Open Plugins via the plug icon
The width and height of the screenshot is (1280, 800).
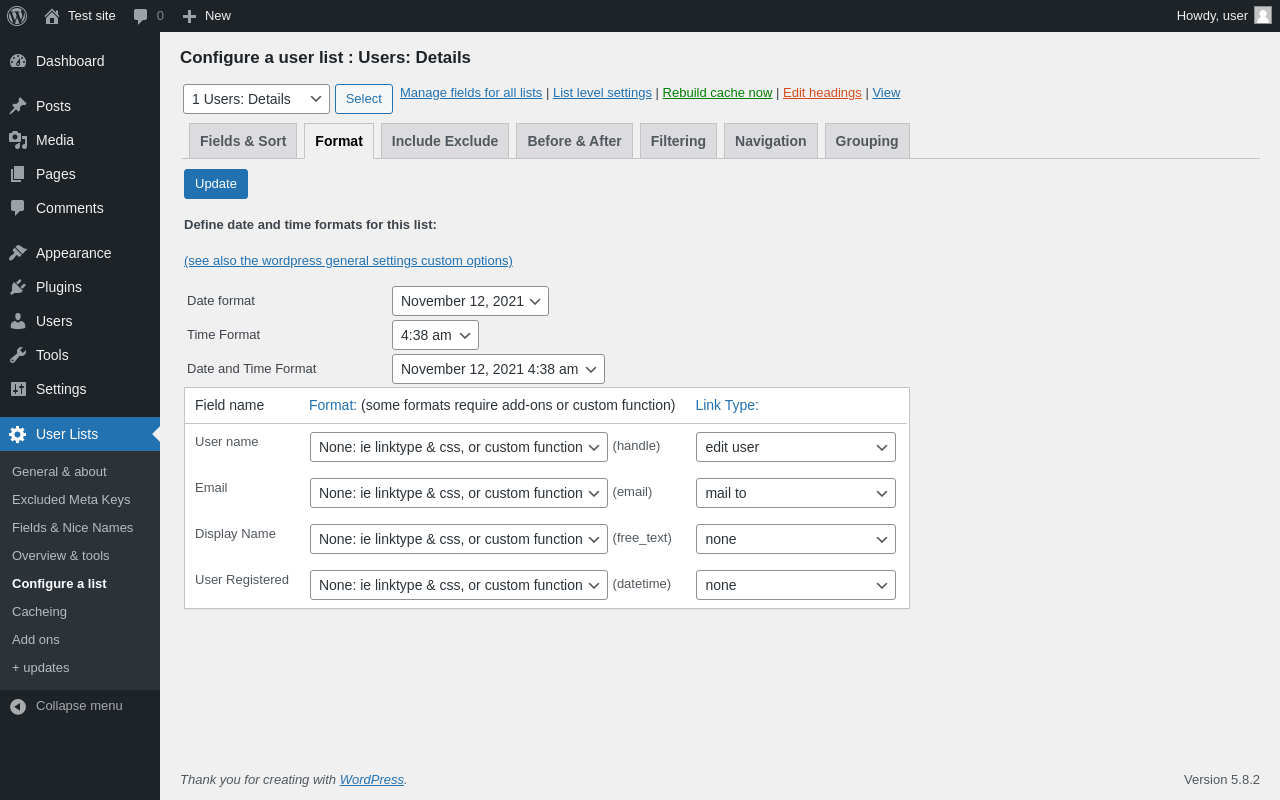click(18, 287)
